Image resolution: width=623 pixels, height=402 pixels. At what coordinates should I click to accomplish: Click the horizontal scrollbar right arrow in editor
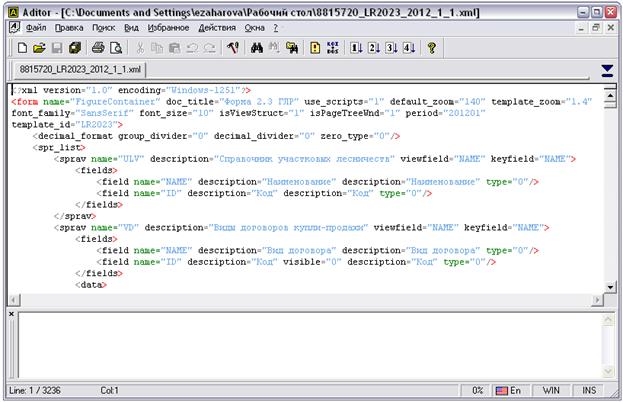(x=598, y=301)
